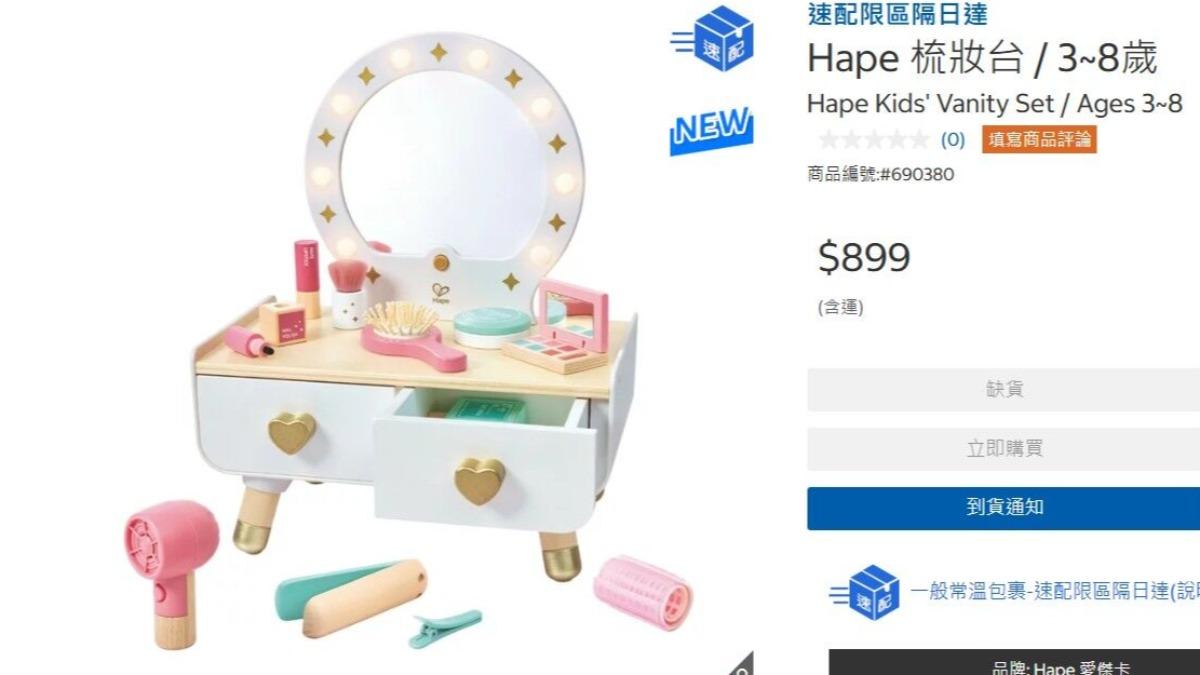
Task: Open the (0) reviews count link
Action: (x=953, y=140)
